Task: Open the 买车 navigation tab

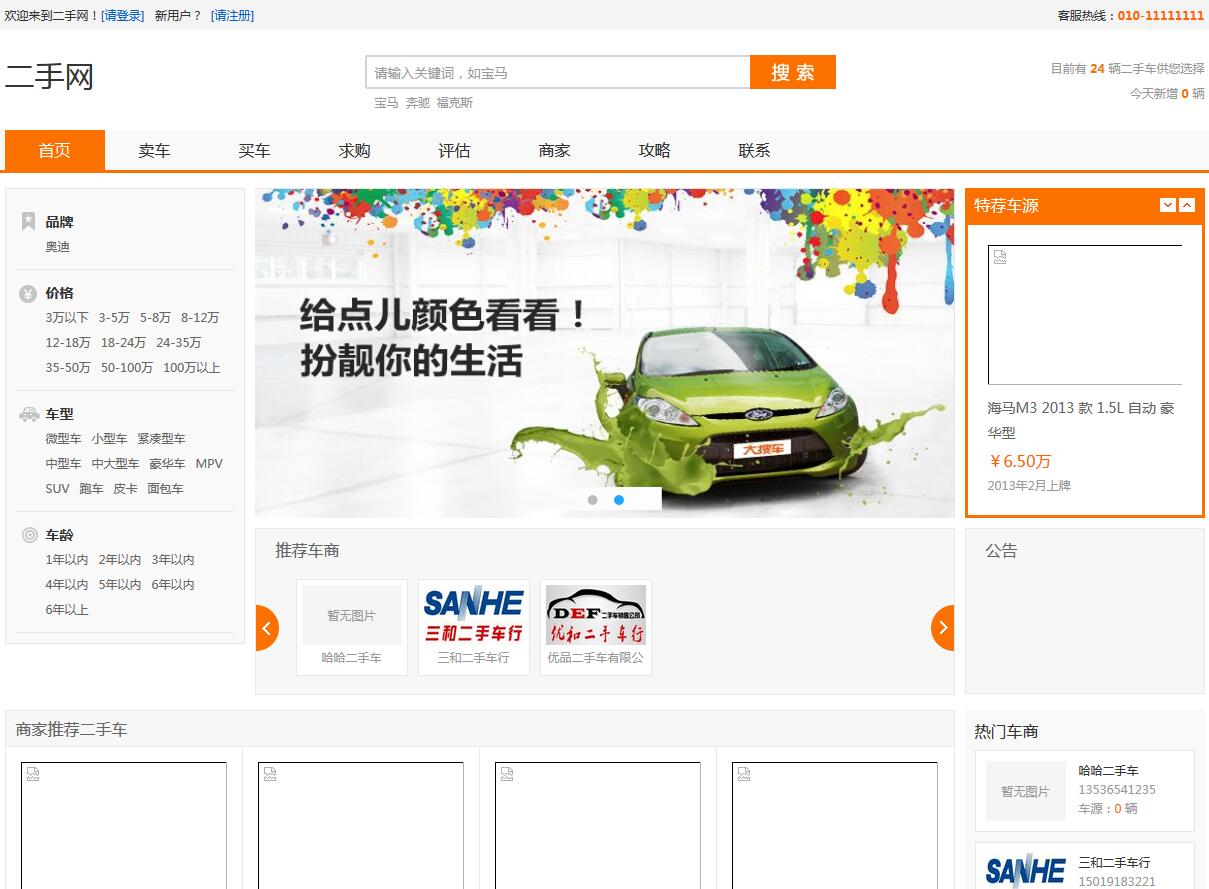Action: pyautogui.click(x=254, y=150)
